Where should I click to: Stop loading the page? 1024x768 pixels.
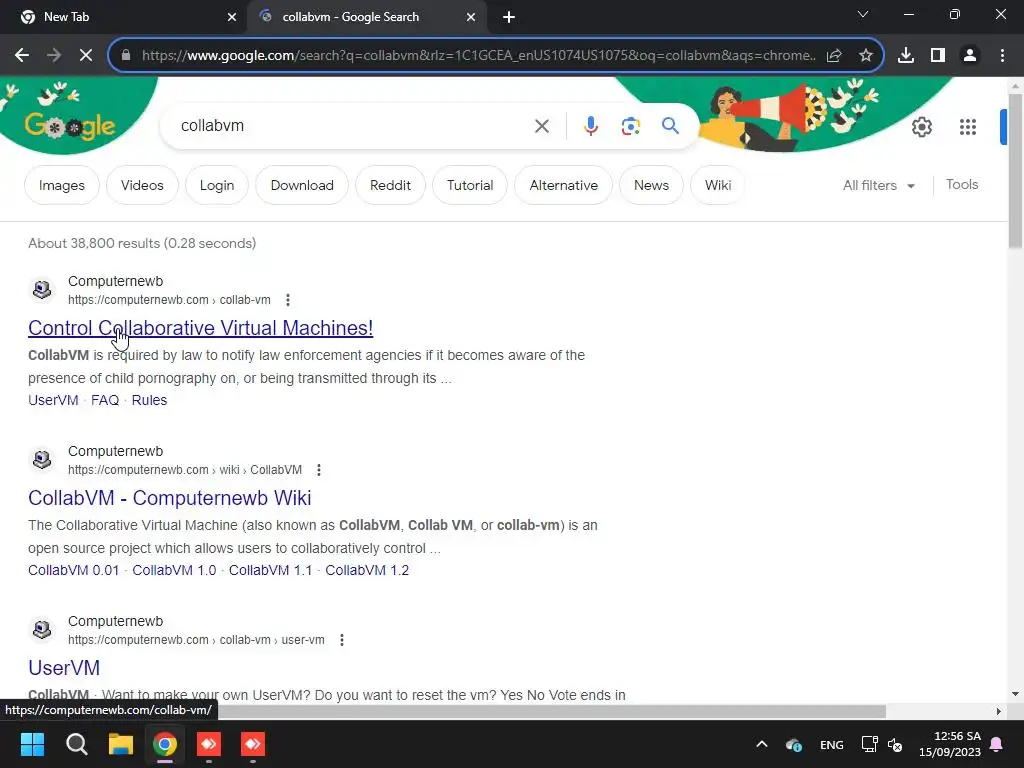tap(86, 56)
